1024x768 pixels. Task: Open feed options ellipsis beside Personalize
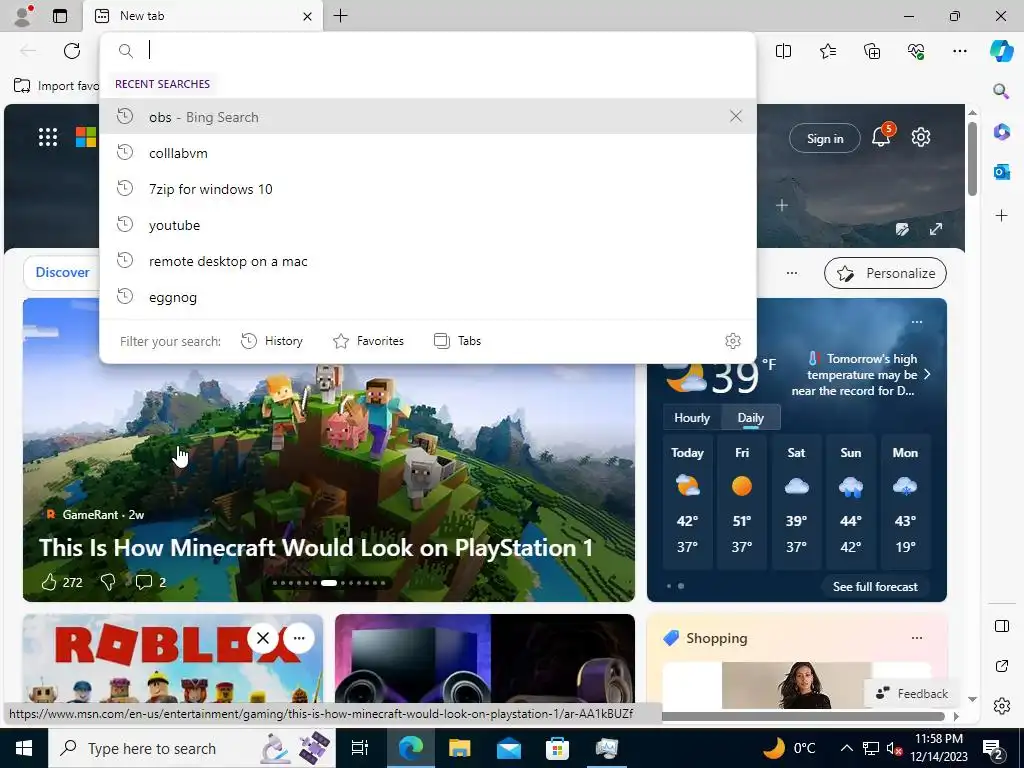[x=792, y=273]
